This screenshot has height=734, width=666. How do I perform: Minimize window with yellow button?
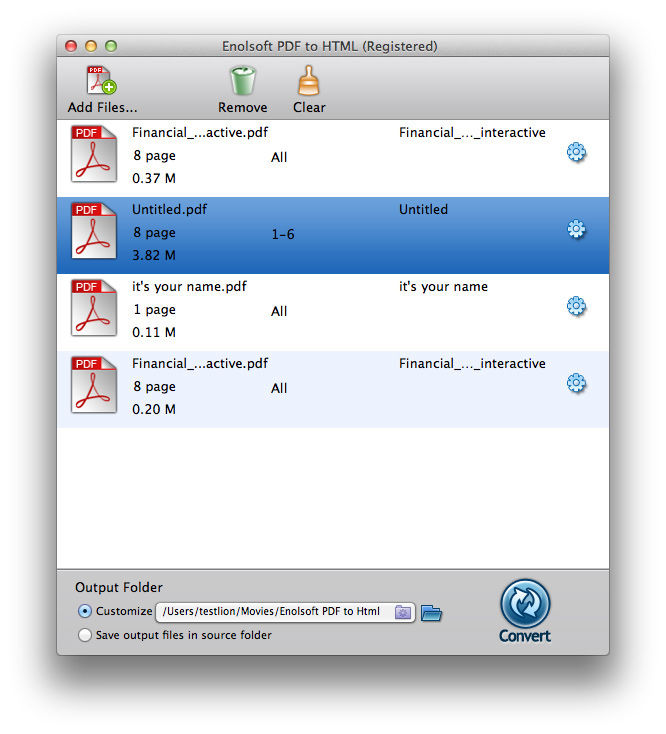coord(91,46)
